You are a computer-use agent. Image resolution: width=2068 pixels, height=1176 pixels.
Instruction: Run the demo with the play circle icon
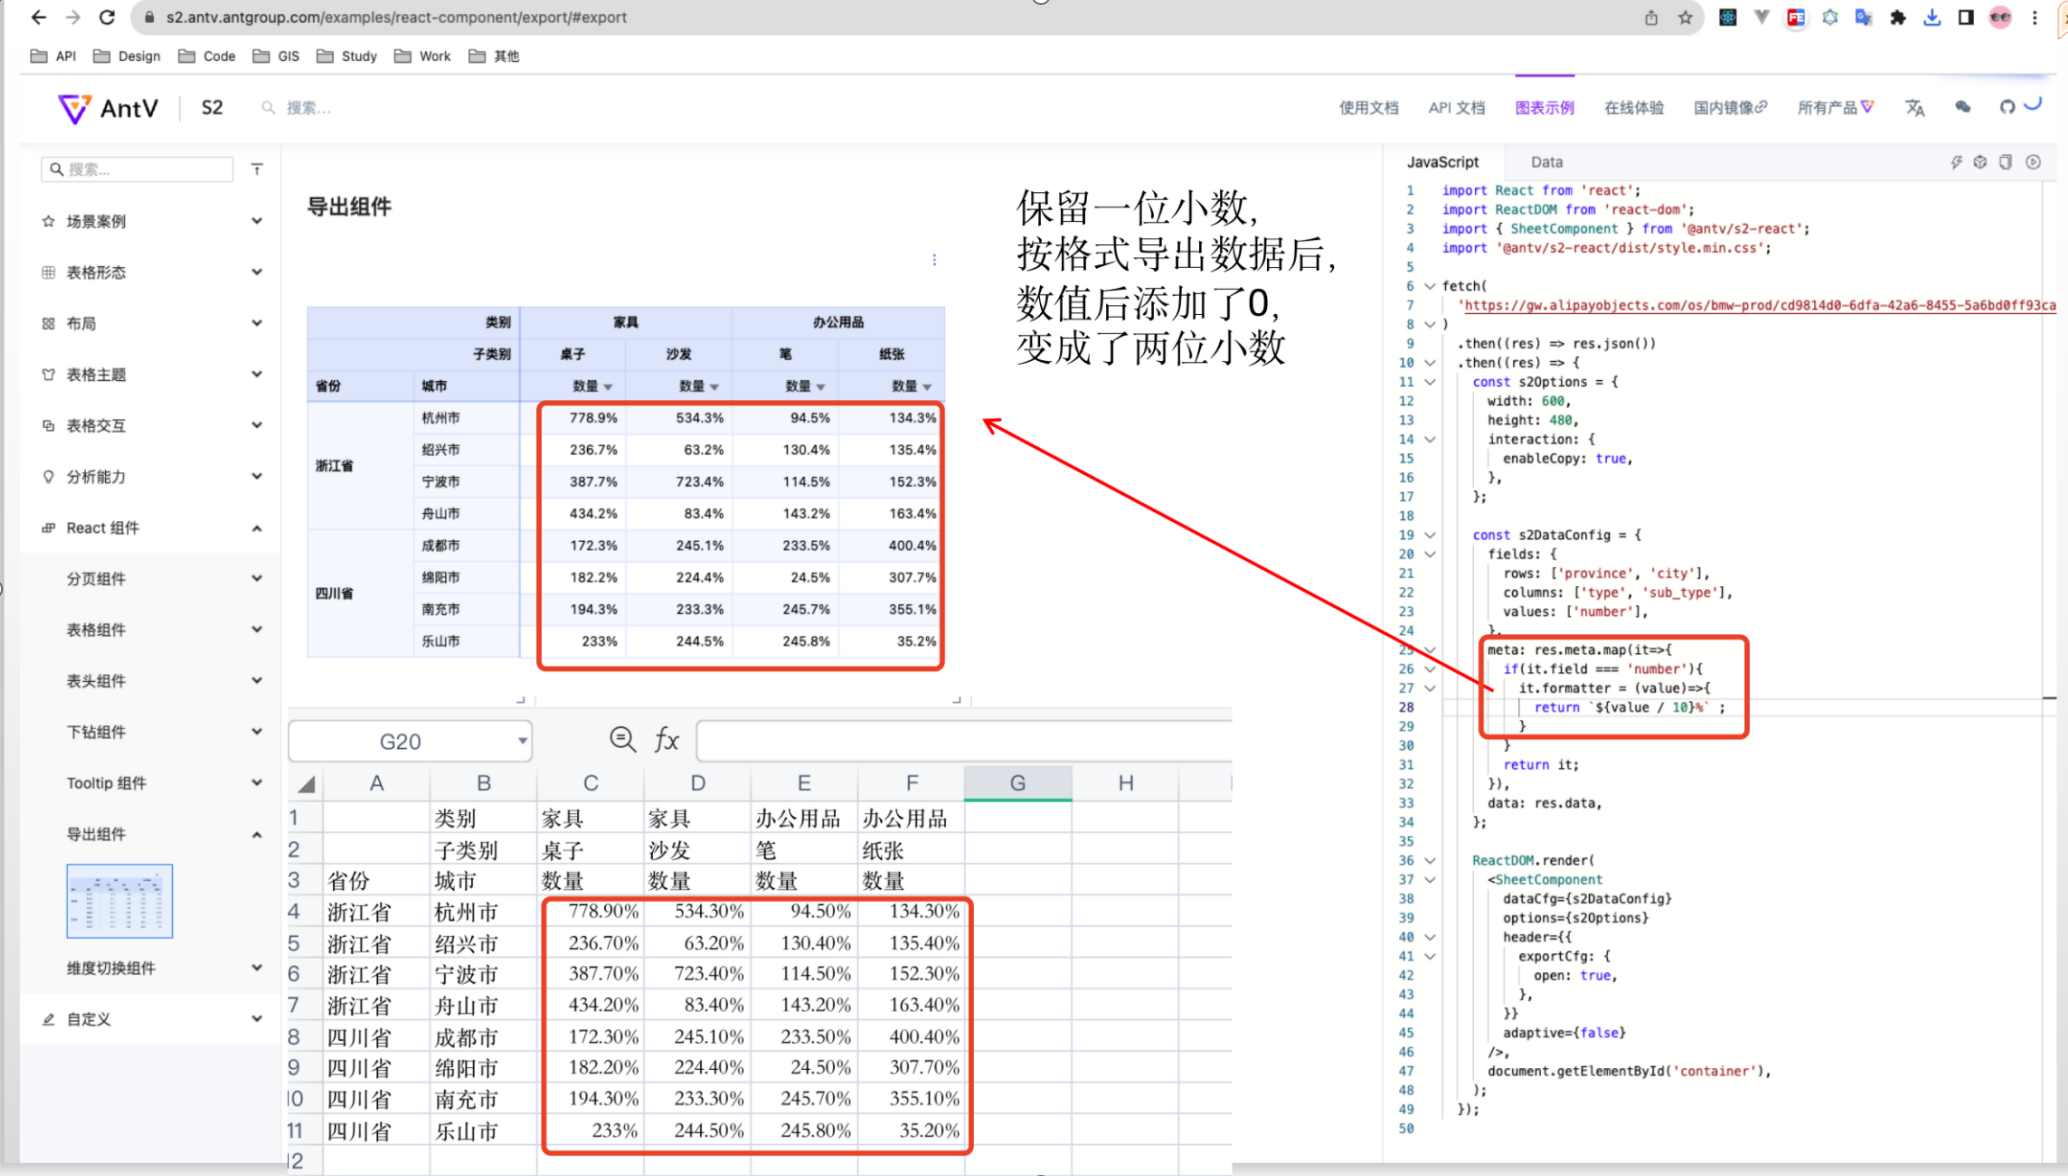(x=2033, y=162)
